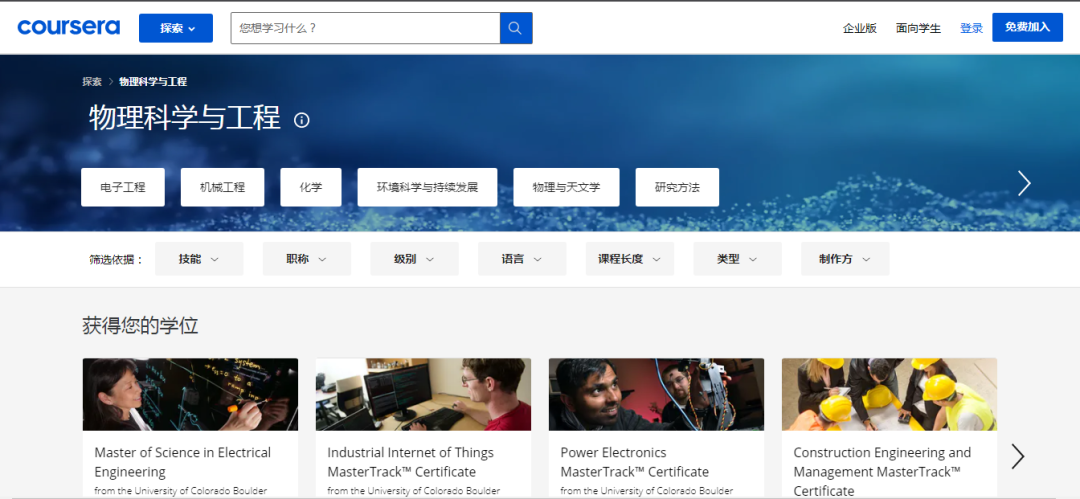Click the Construction Engineering and Management title text
Screen dimensions: 1080x499
[x=882, y=471]
